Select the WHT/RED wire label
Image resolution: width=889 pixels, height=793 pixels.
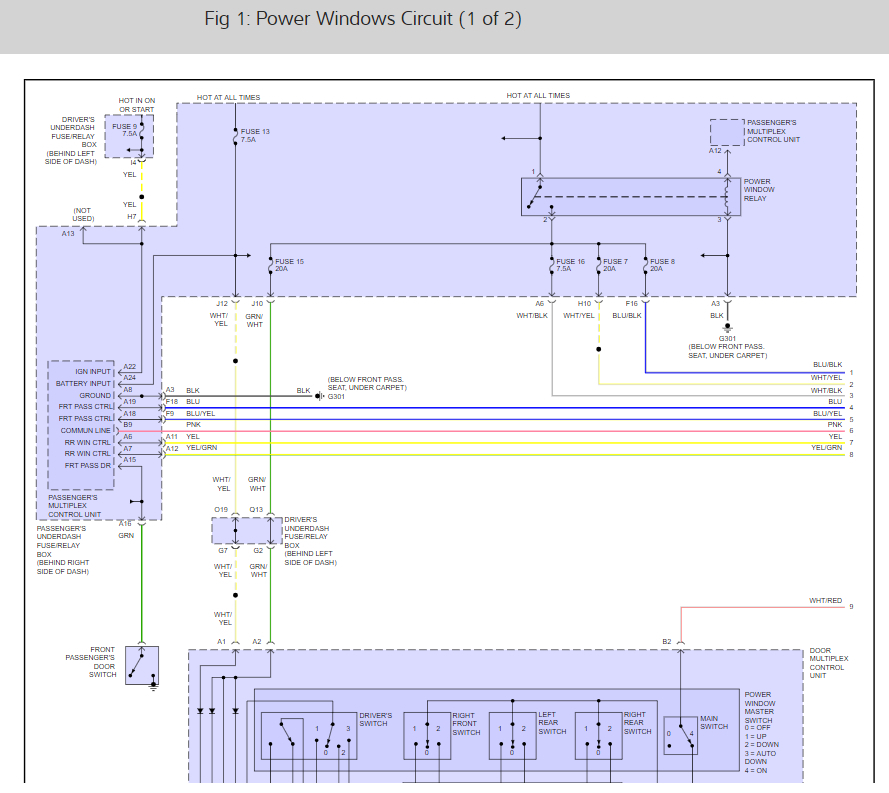pos(825,601)
